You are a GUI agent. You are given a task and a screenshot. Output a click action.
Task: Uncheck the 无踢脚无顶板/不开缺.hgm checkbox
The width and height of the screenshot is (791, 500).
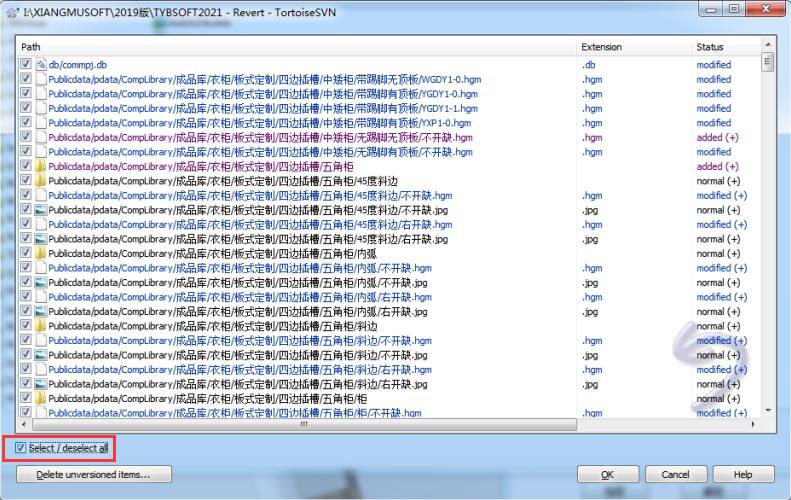tap(26, 137)
